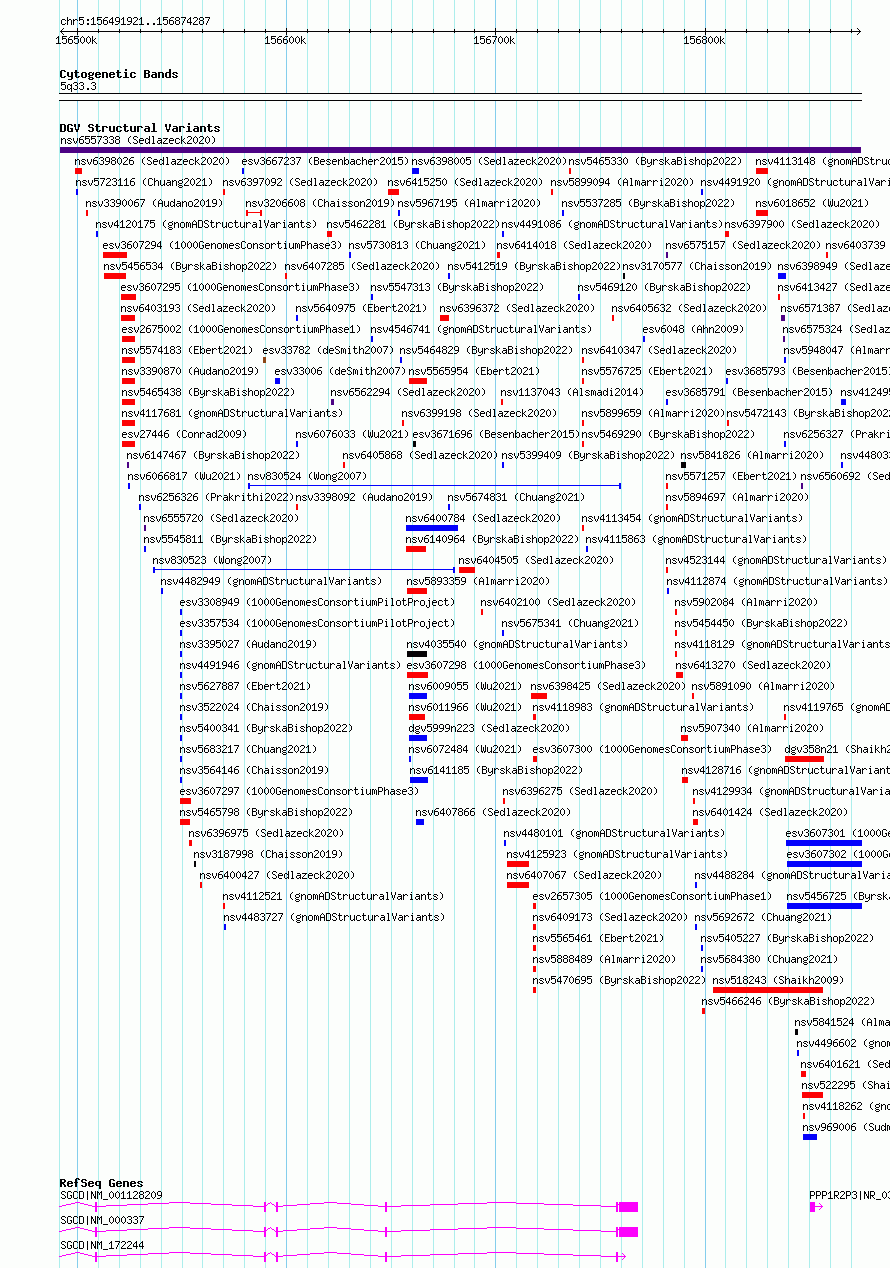The height and width of the screenshot is (1268, 890).
Task: Select variant nsv6415250 (Sedlazeck2020)
Action: click(x=466, y=182)
